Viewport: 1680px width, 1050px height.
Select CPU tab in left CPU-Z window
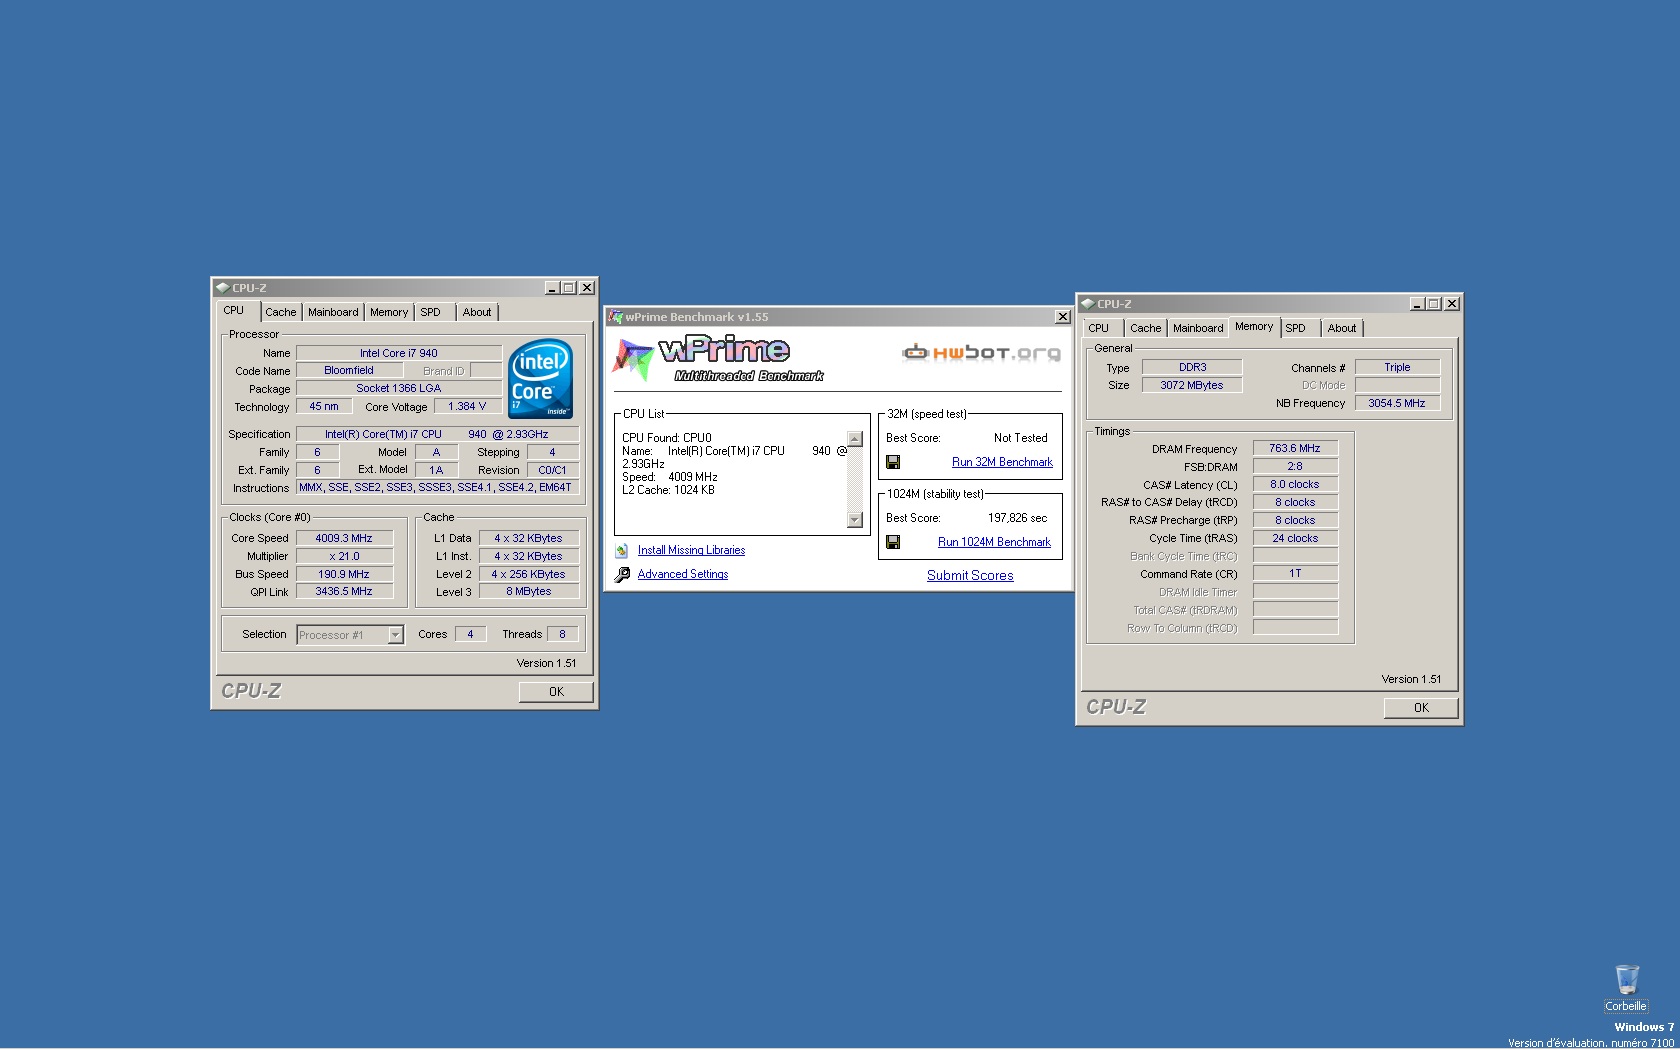(234, 311)
